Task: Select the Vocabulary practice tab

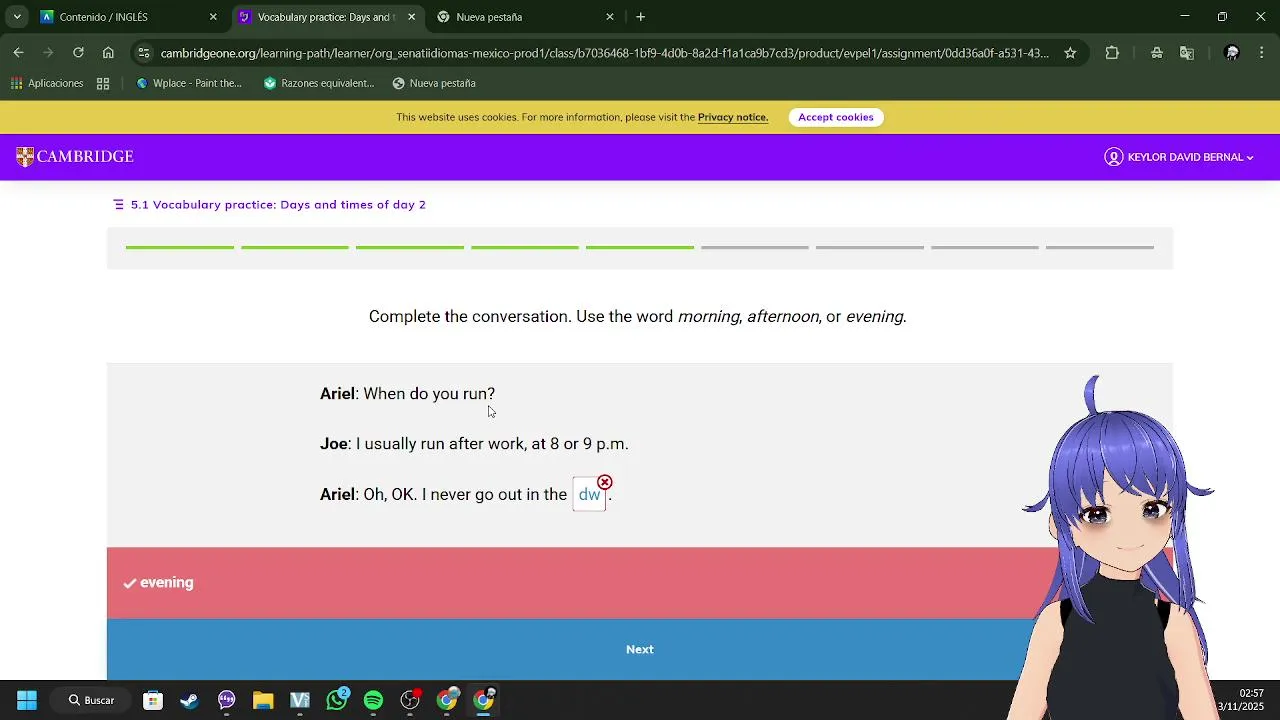Action: pos(326,17)
